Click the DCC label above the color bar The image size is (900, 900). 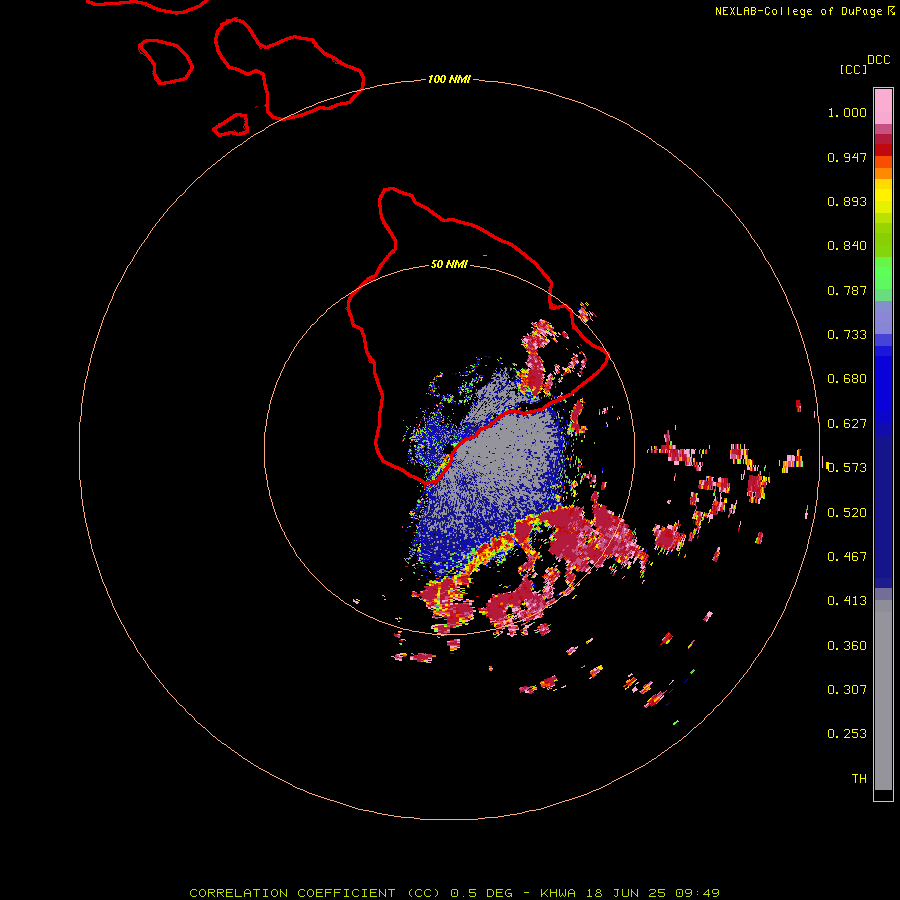[878, 60]
